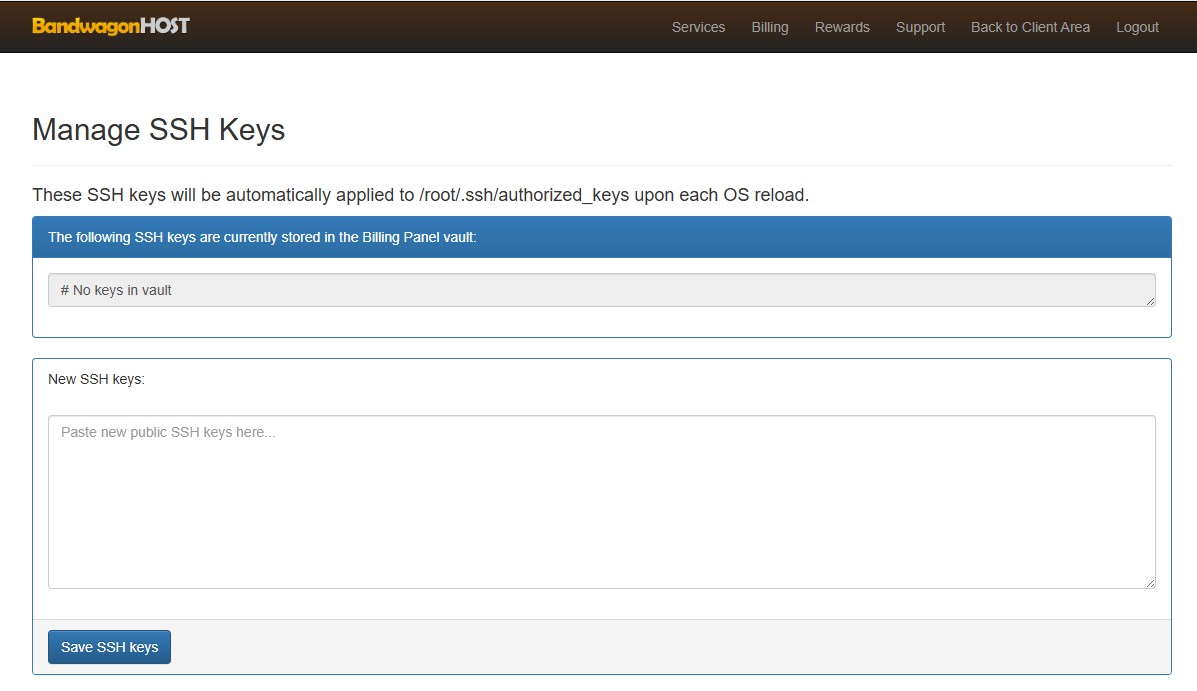
Task: Click the Save SSH keys button
Action: click(109, 647)
